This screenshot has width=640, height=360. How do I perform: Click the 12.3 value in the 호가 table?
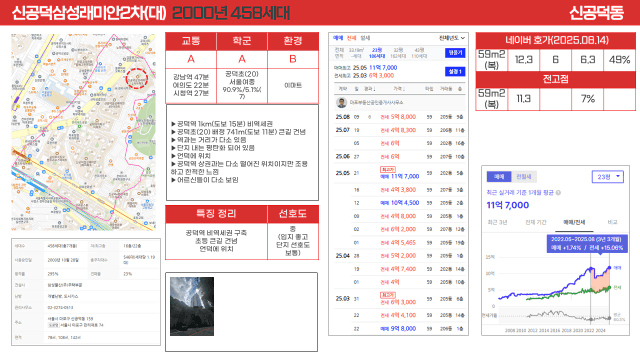point(524,60)
